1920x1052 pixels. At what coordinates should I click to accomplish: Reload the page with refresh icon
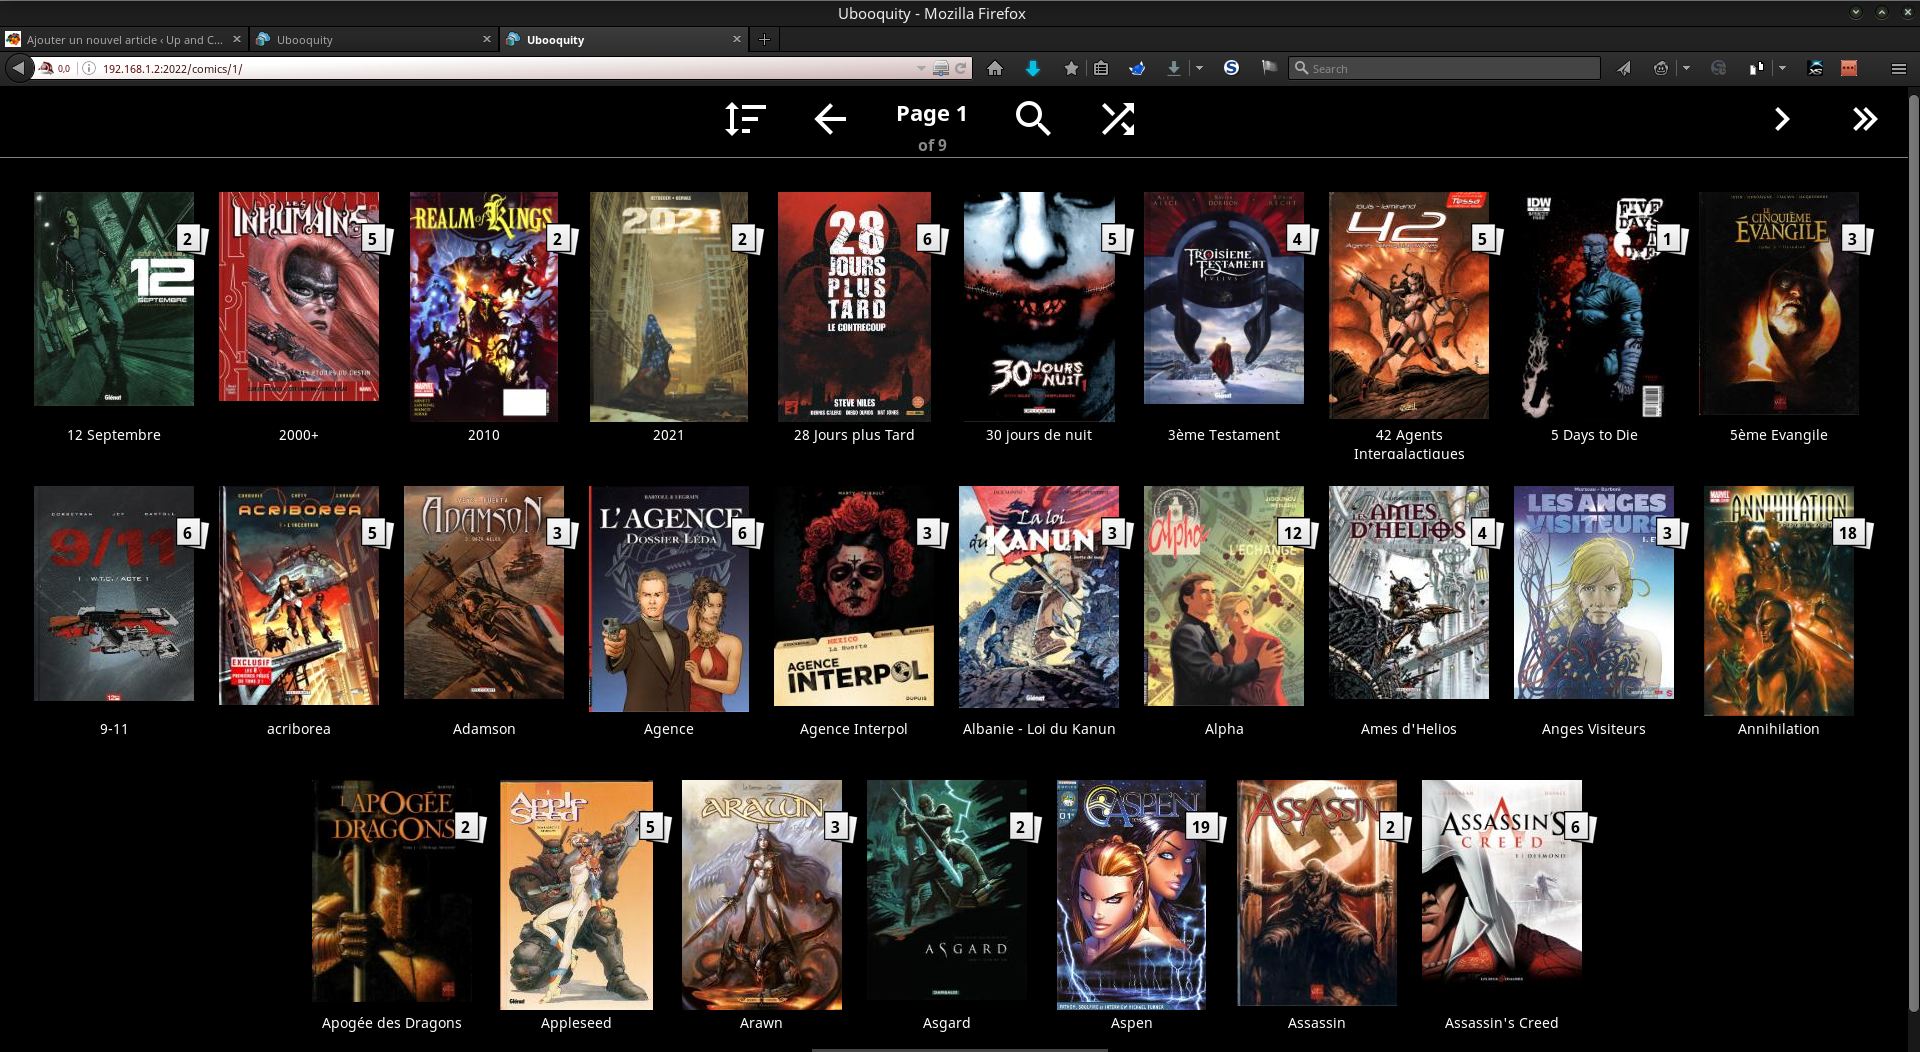pyautogui.click(x=961, y=68)
